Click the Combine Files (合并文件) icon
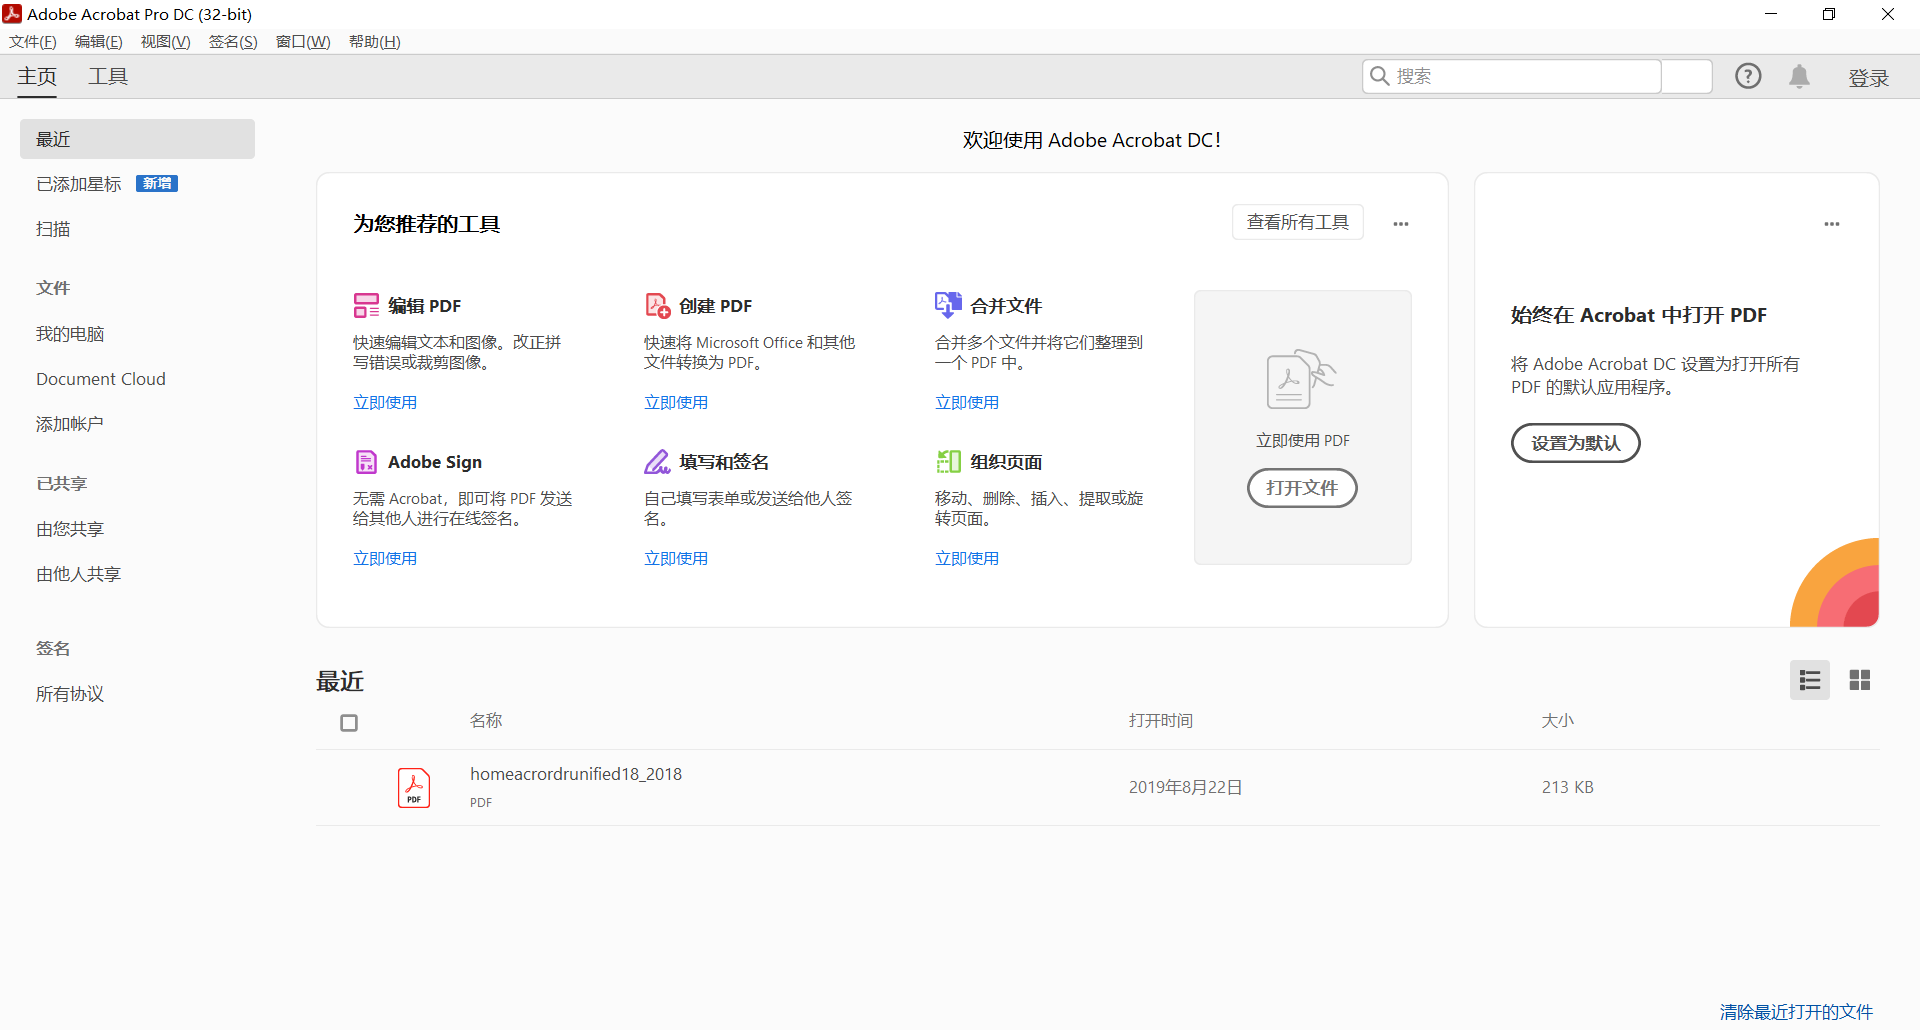Image resolution: width=1920 pixels, height=1030 pixels. point(948,305)
